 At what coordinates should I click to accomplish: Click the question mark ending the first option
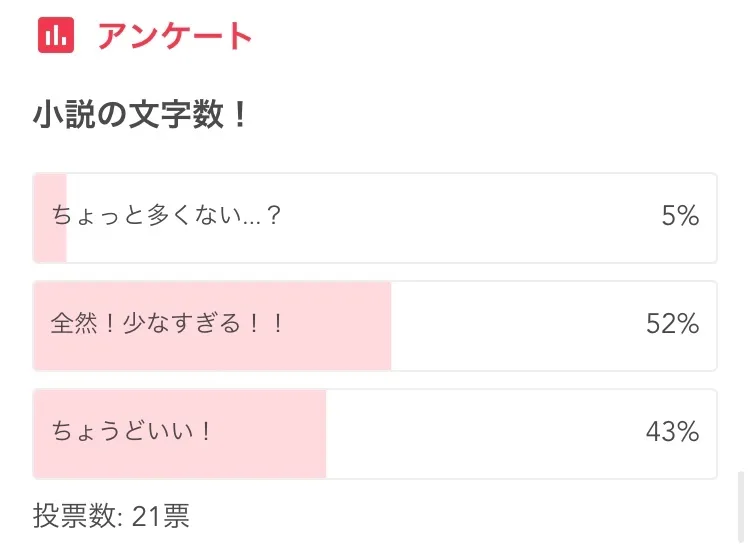(273, 216)
